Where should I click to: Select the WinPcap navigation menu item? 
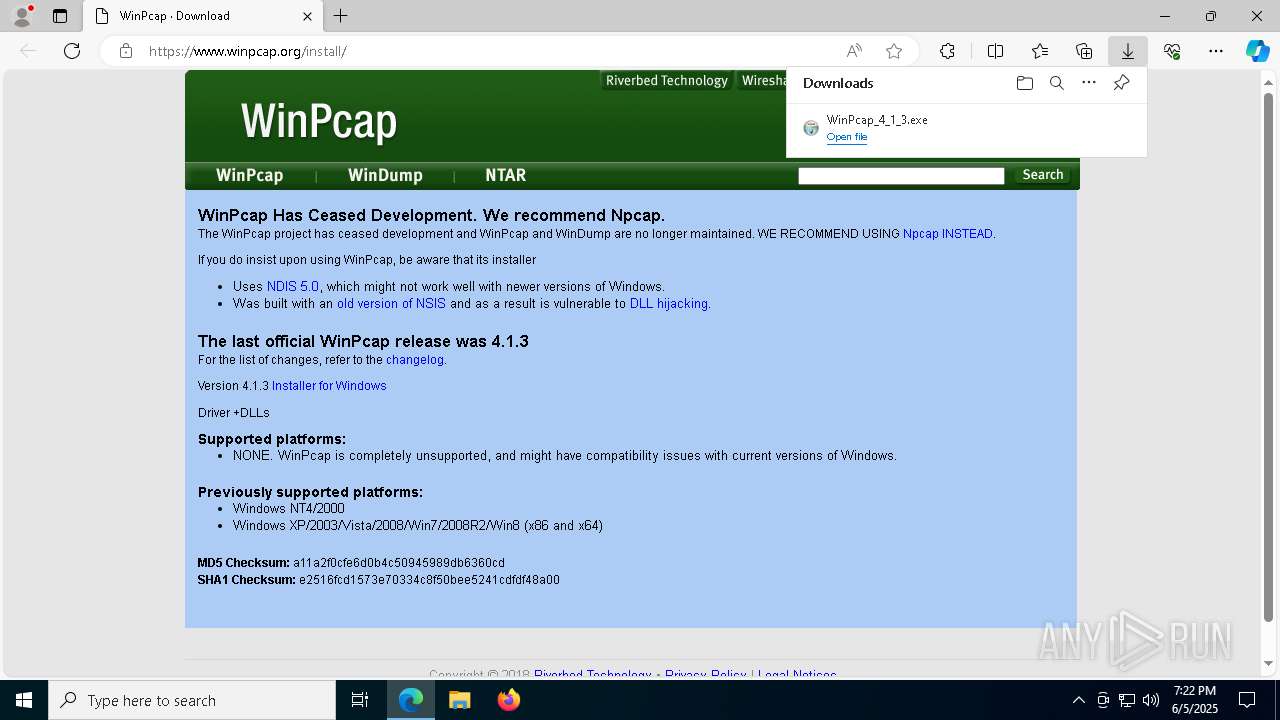click(250, 175)
